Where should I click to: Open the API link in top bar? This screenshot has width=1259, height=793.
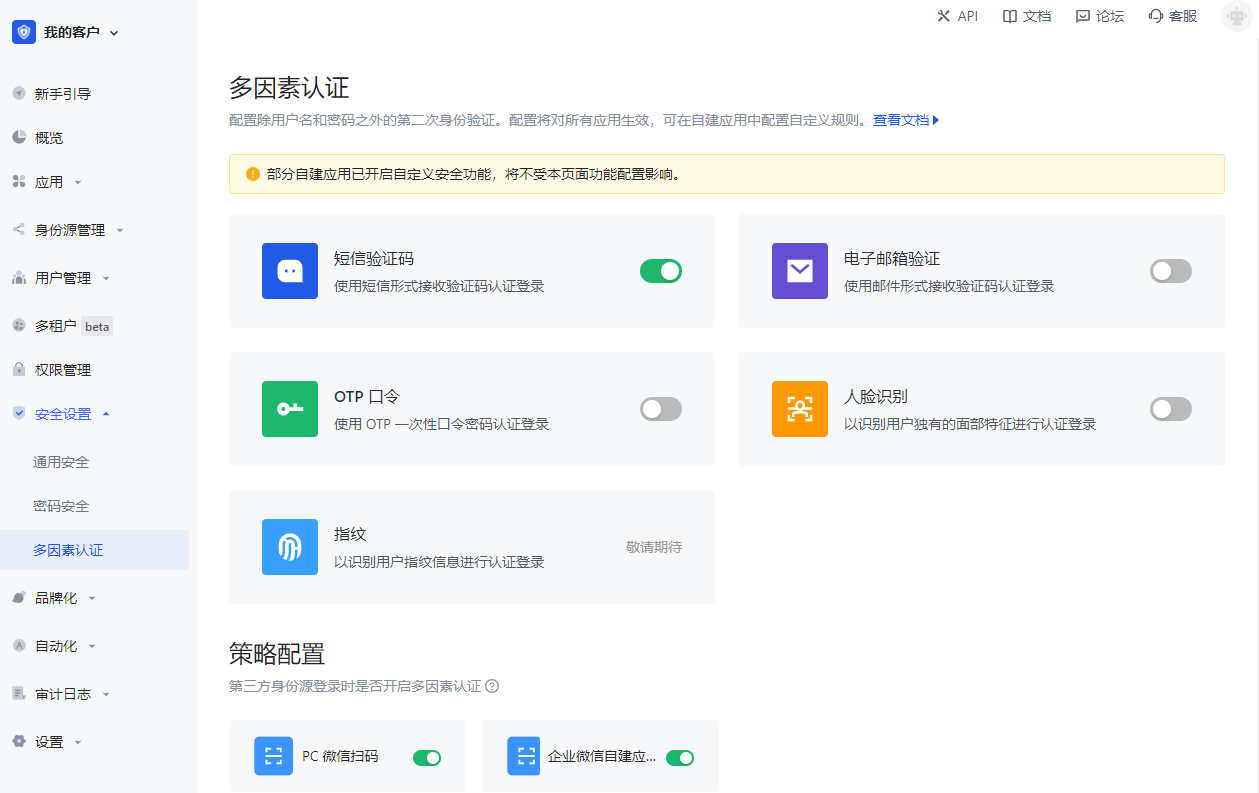tap(957, 16)
